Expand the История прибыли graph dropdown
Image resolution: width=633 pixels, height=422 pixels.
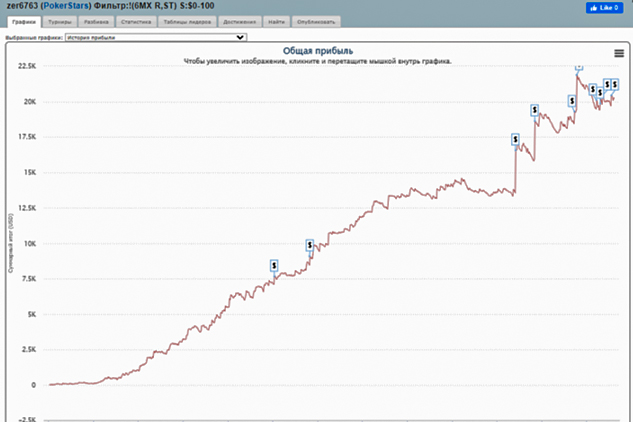[x=156, y=37]
